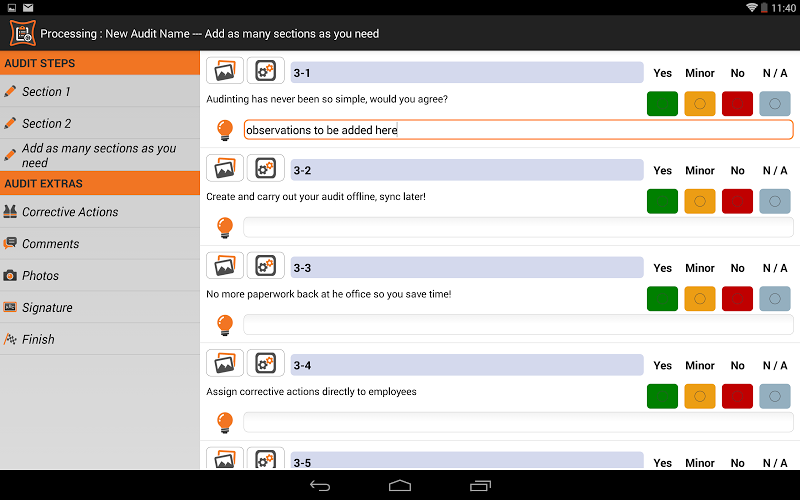Tap the Signature icon

coord(10,307)
